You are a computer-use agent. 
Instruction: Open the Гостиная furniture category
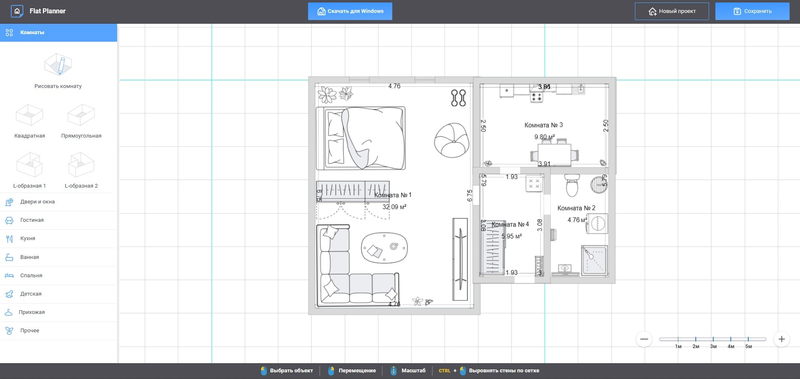point(58,220)
